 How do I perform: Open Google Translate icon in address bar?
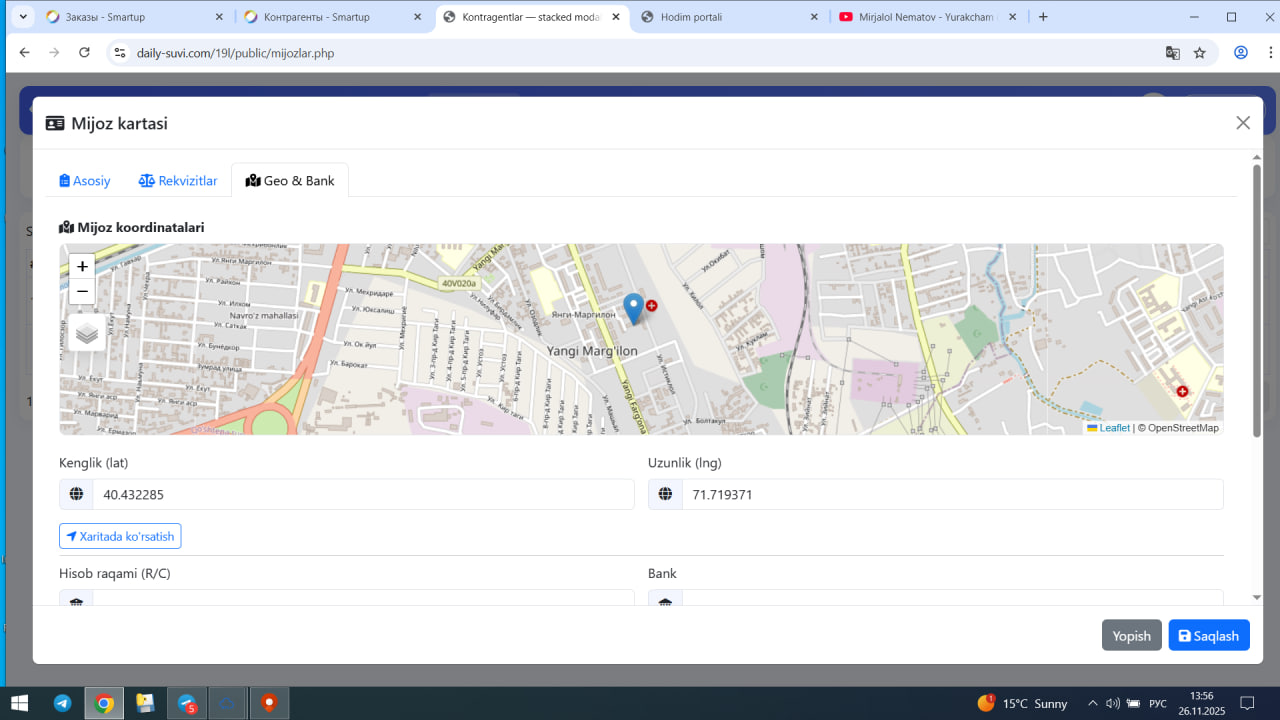click(x=1173, y=53)
